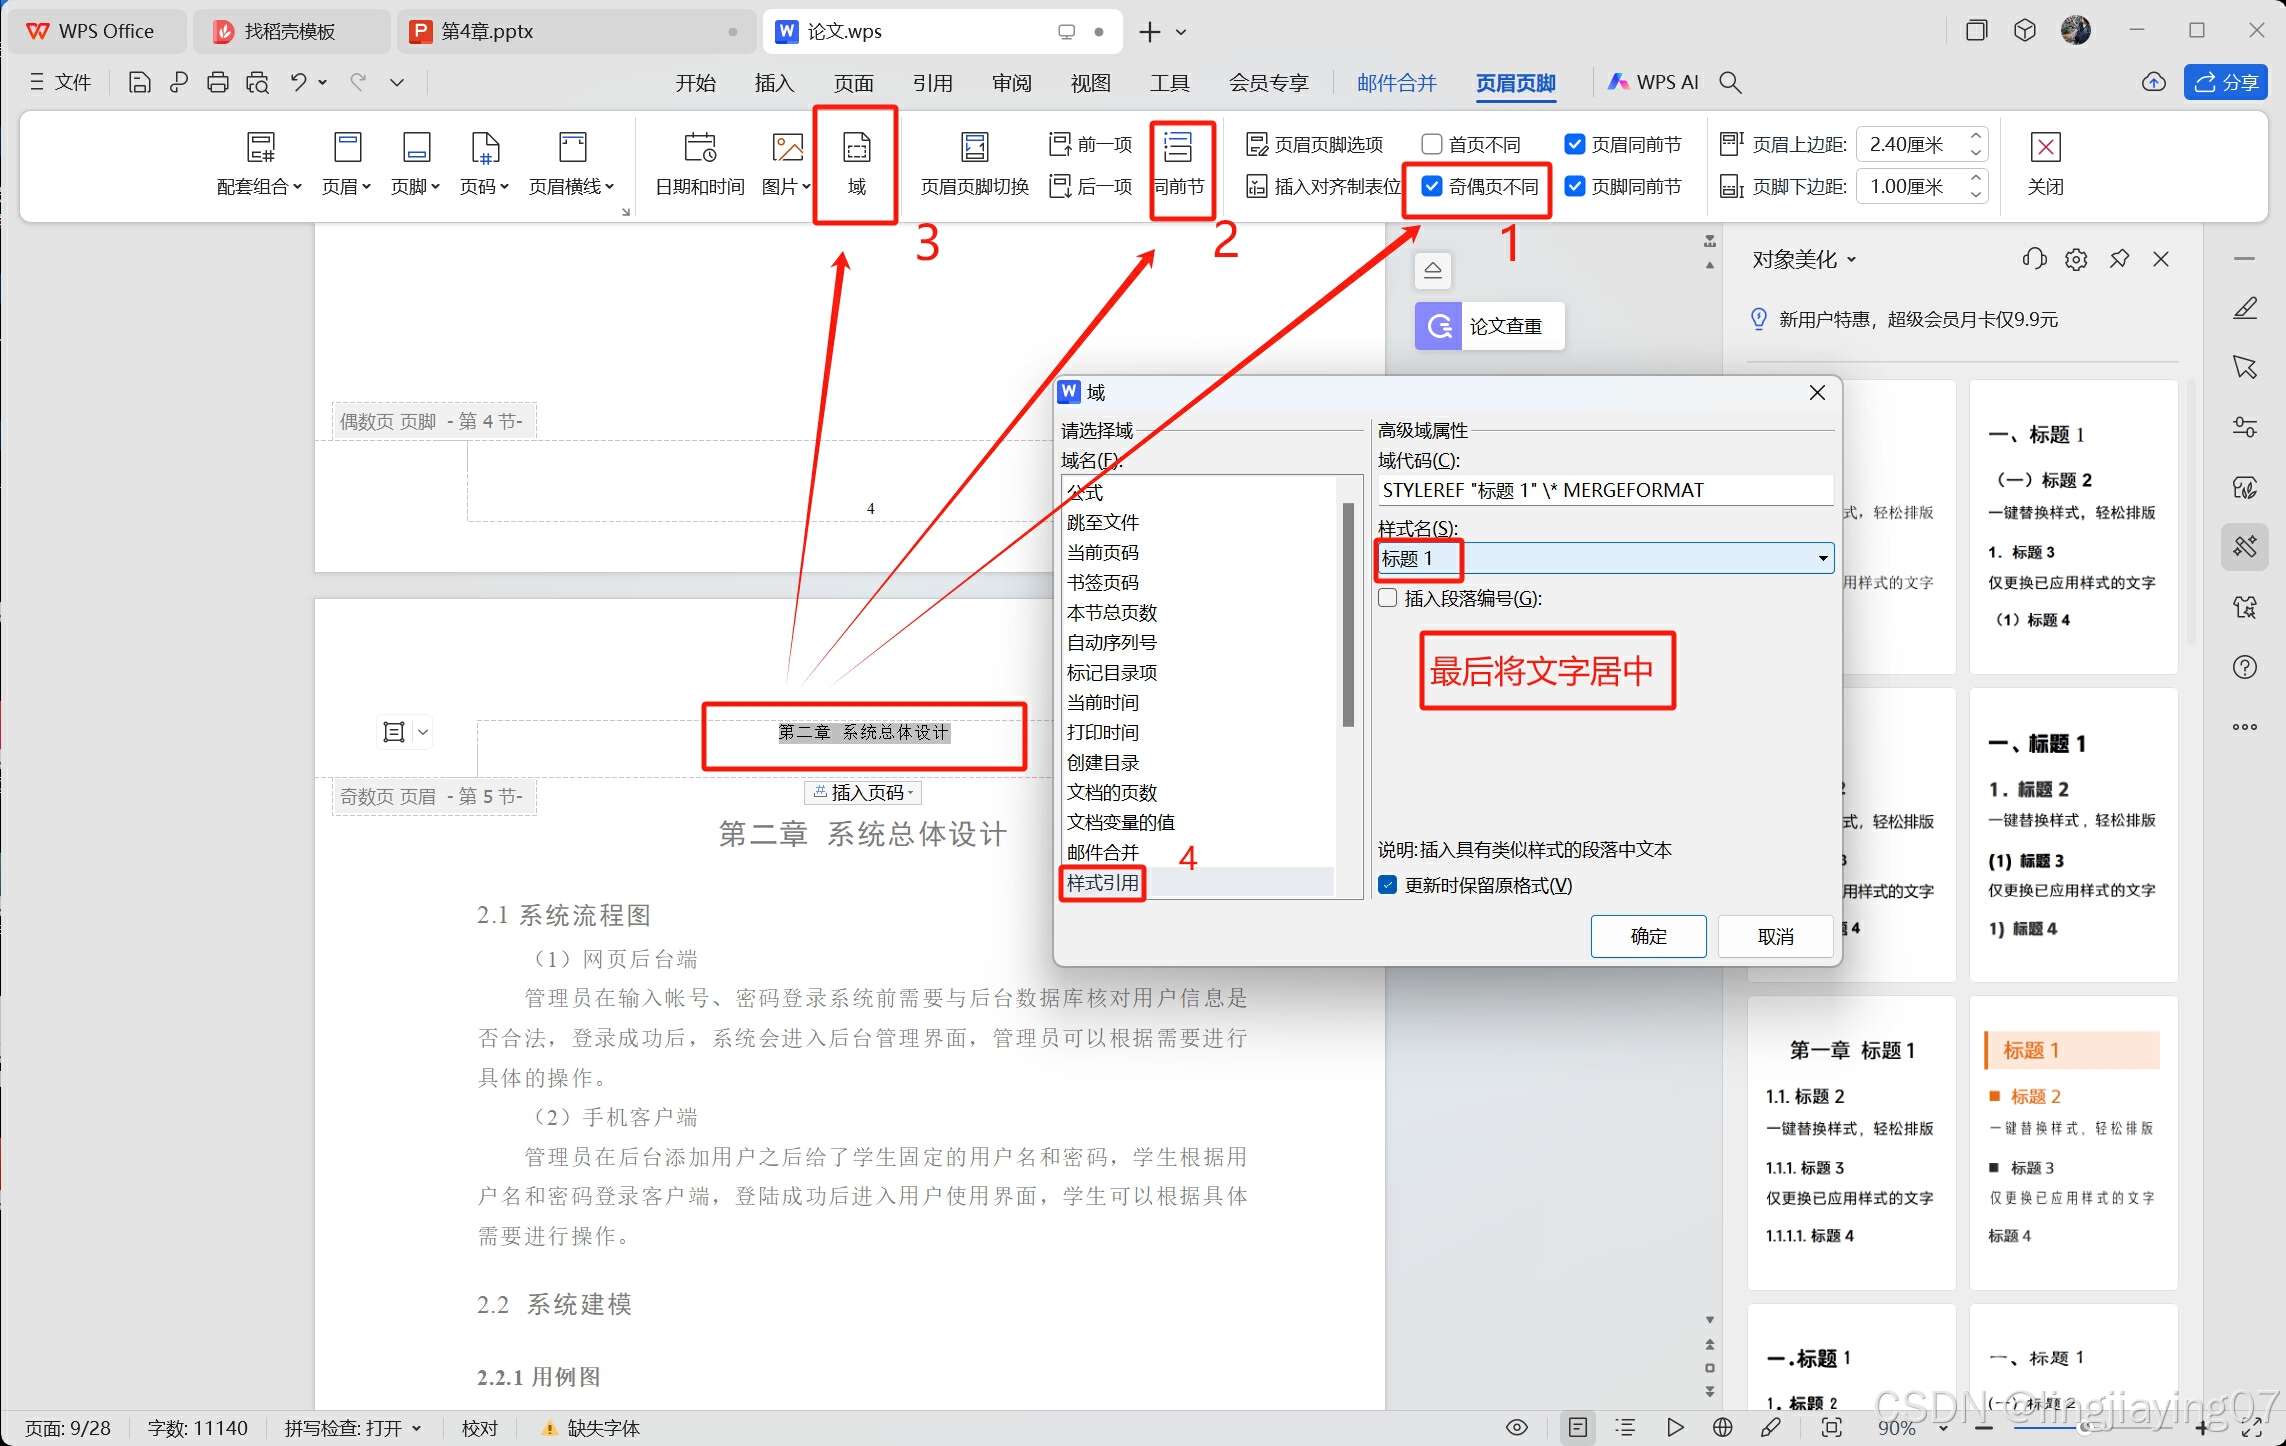Viewport: 2286px width, 1446px height.
Task: Click 取消 in the field dialog
Action: pos(1775,936)
